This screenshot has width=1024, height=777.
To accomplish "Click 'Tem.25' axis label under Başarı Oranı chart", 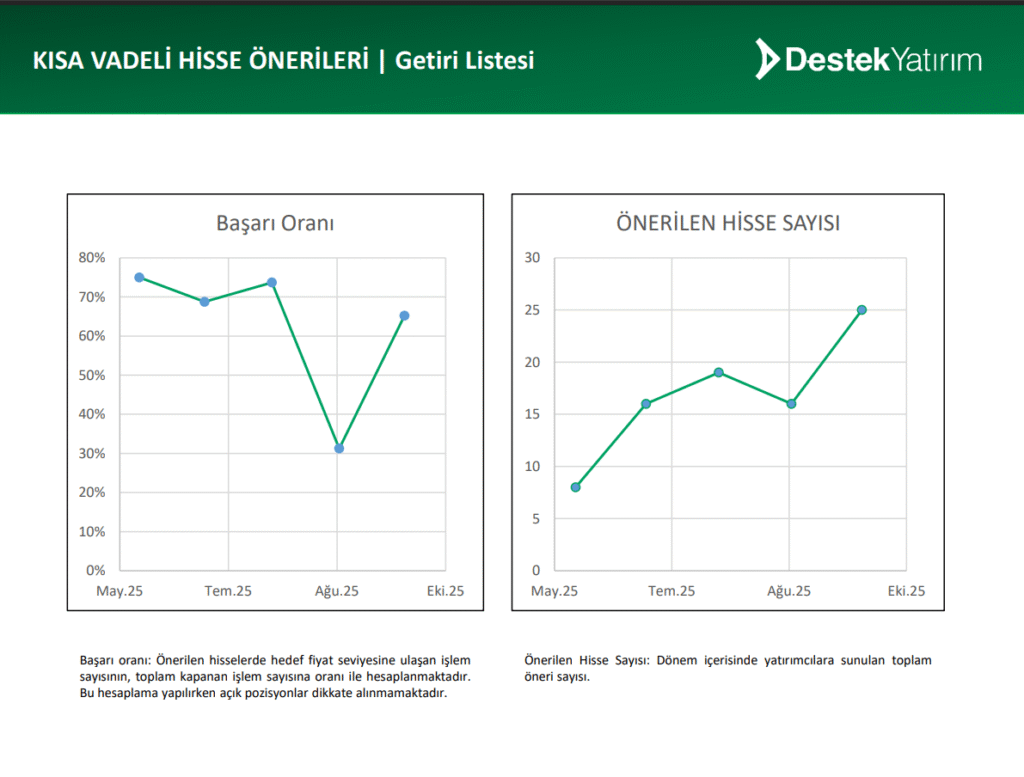I will click(229, 591).
